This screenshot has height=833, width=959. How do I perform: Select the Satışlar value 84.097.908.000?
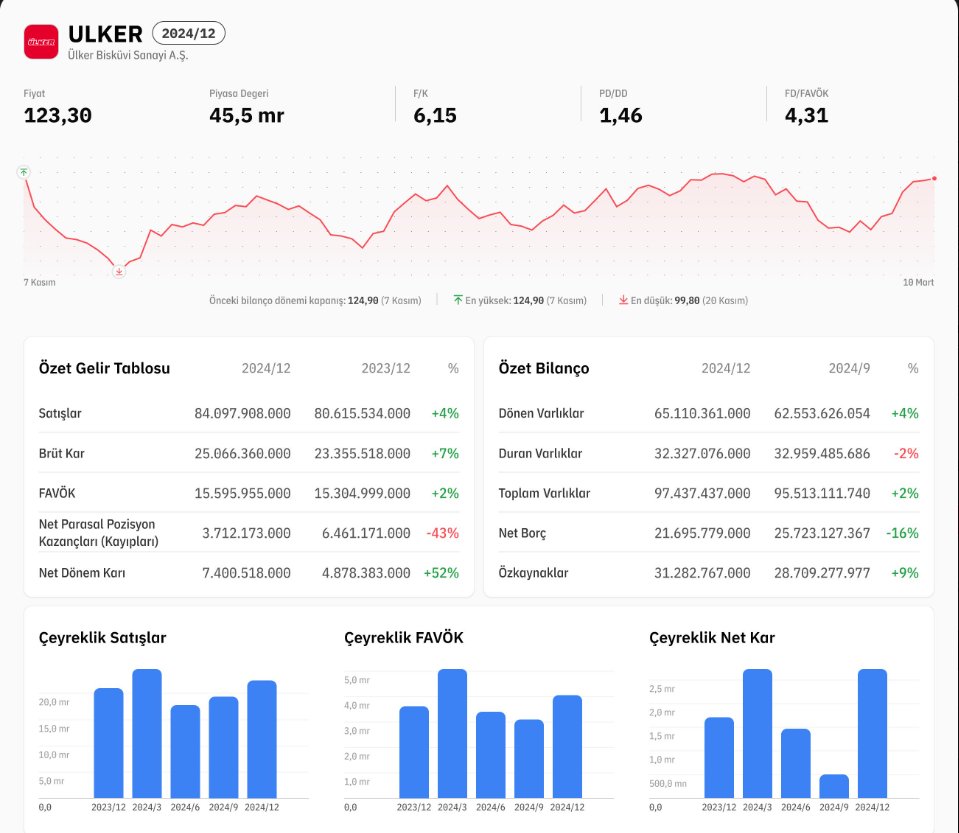tap(243, 413)
